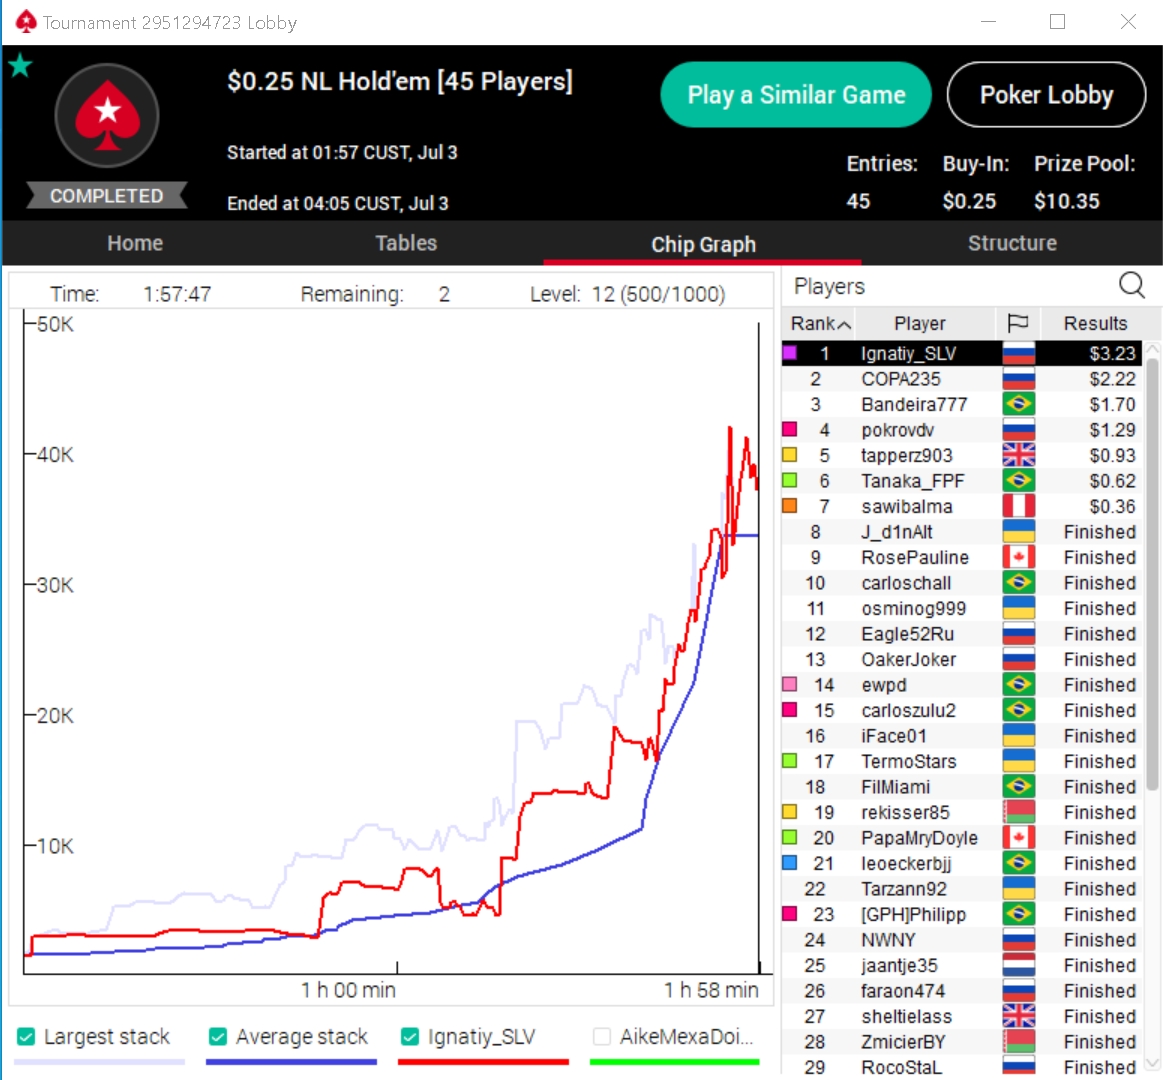This screenshot has height=1080, width=1163.
Task: Sort by the Player column header
Action: point(920,323)
